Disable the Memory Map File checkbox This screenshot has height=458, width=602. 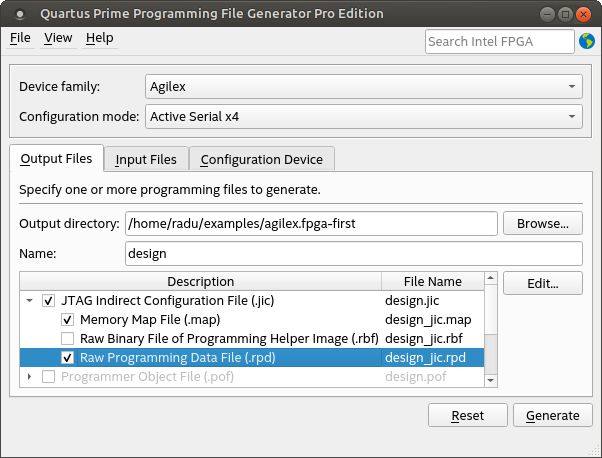point(68,319)
